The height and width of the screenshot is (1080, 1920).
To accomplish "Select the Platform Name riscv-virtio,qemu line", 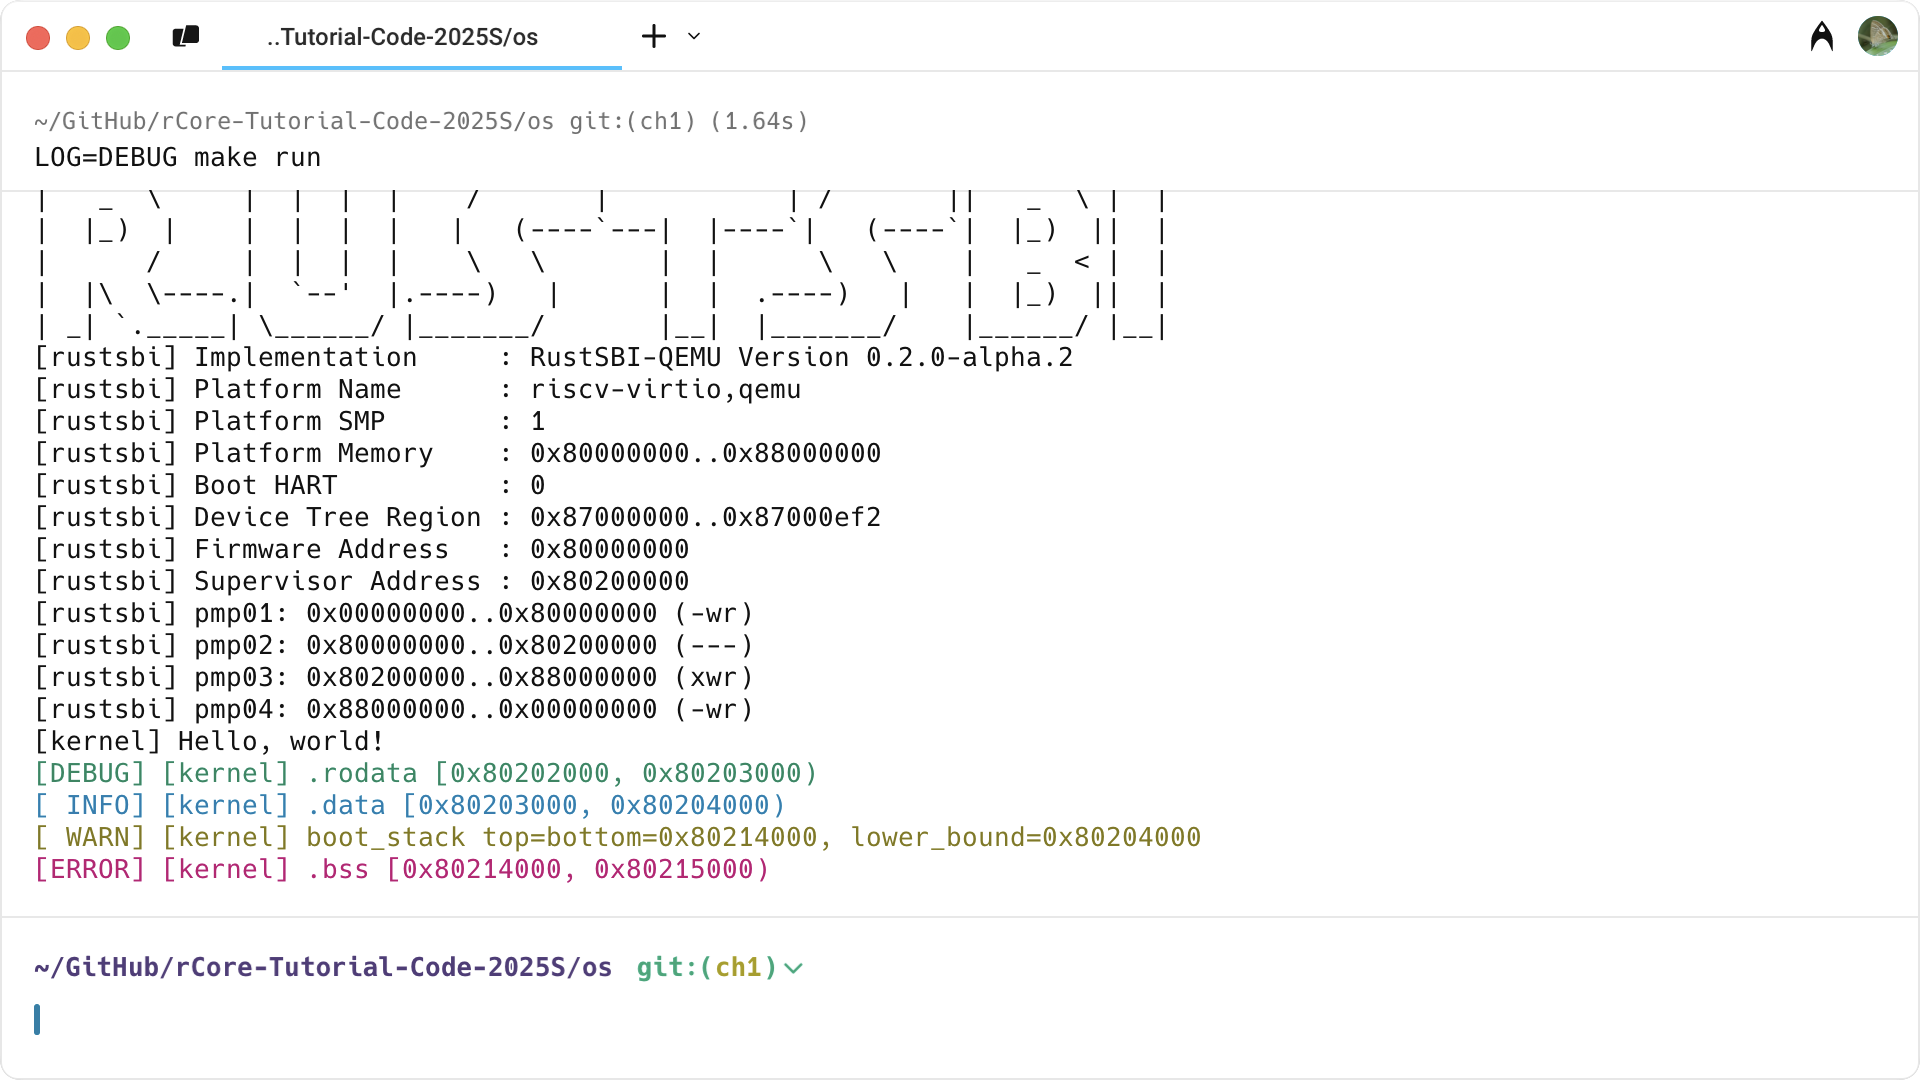I will pos(418,389).
